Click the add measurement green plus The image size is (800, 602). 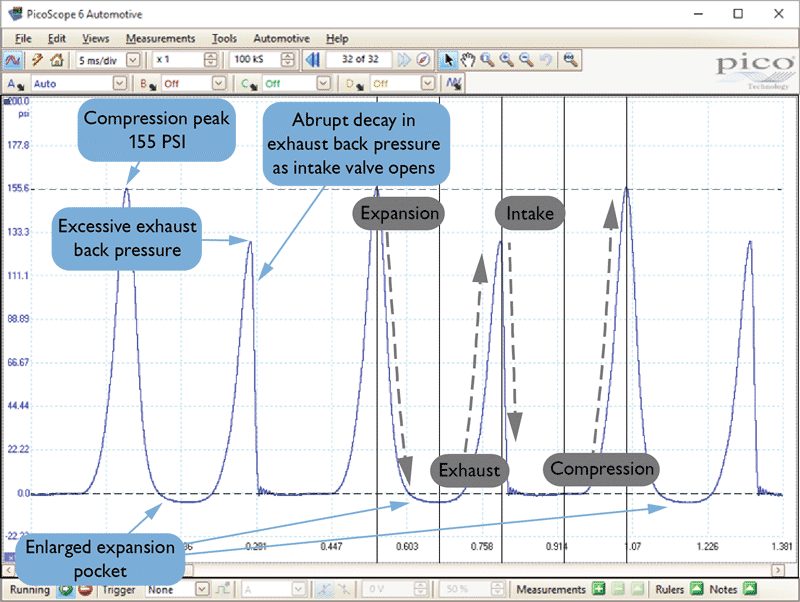click(x=598, y=589)
